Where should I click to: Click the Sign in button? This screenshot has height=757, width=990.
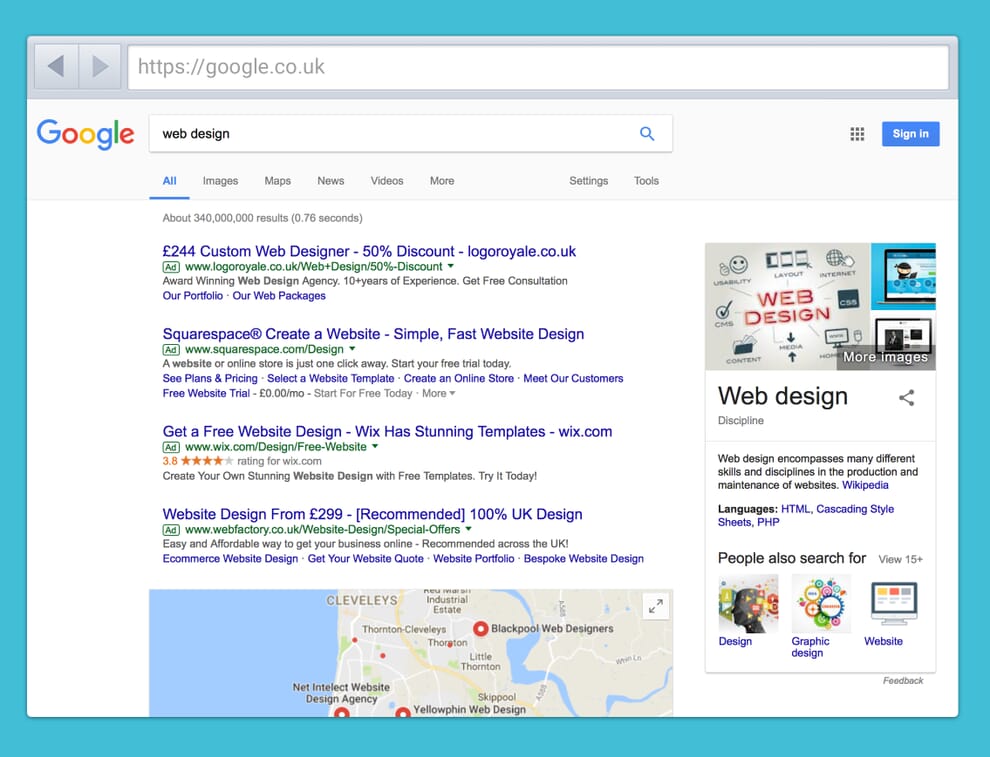[910, 133]
